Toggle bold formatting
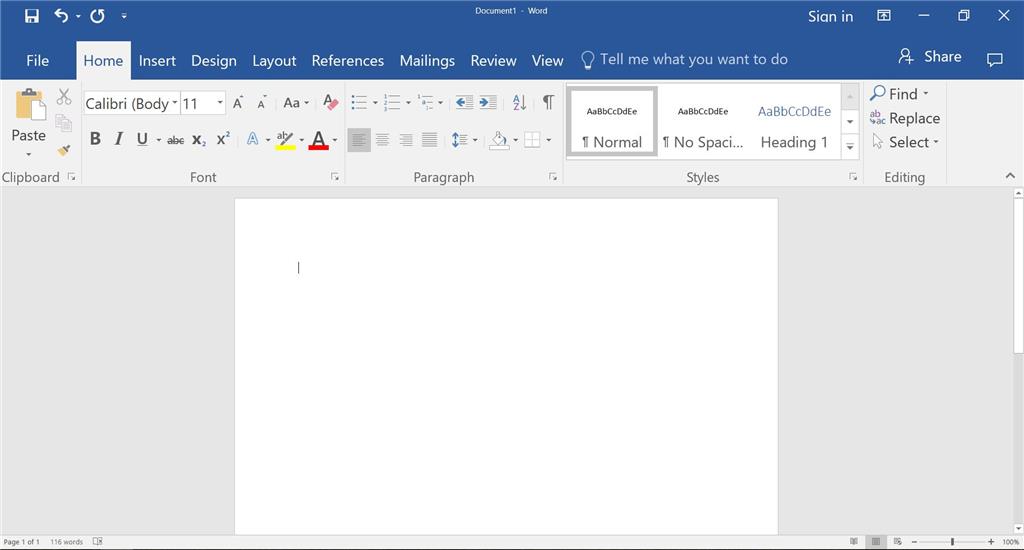Viewport: 1024px width, 550px height. [95, 139]
